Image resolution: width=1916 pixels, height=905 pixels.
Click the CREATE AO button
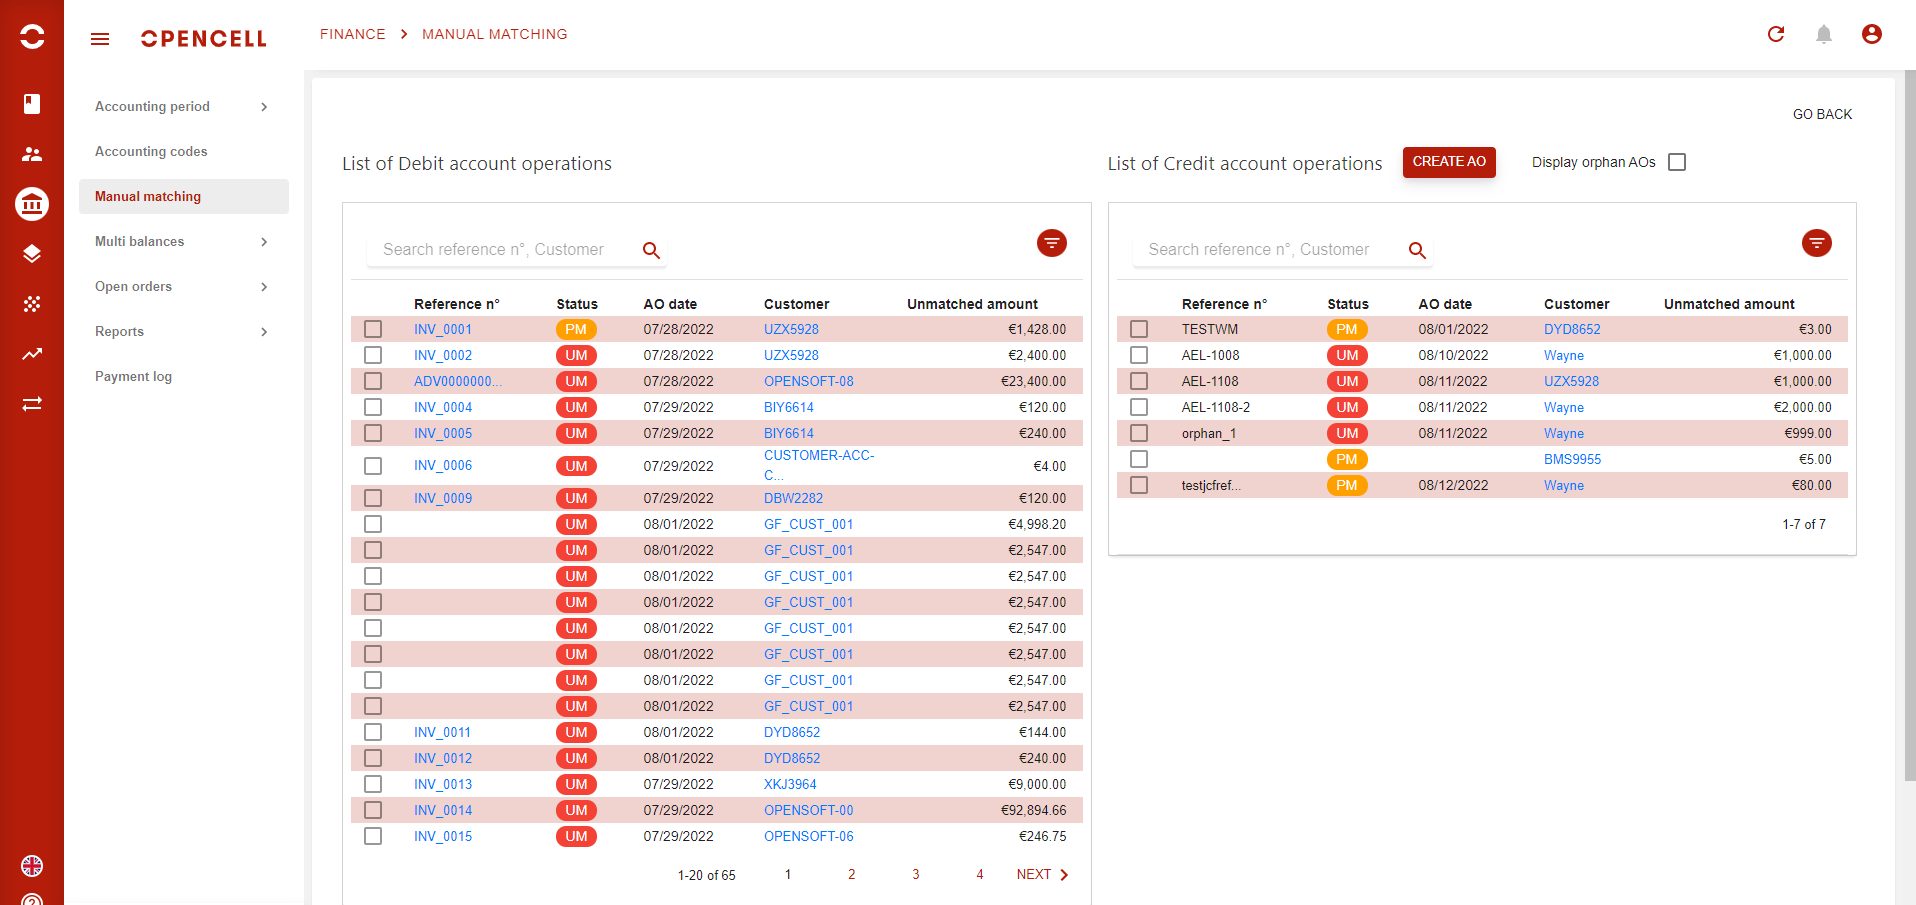(x=1448, y=162)
